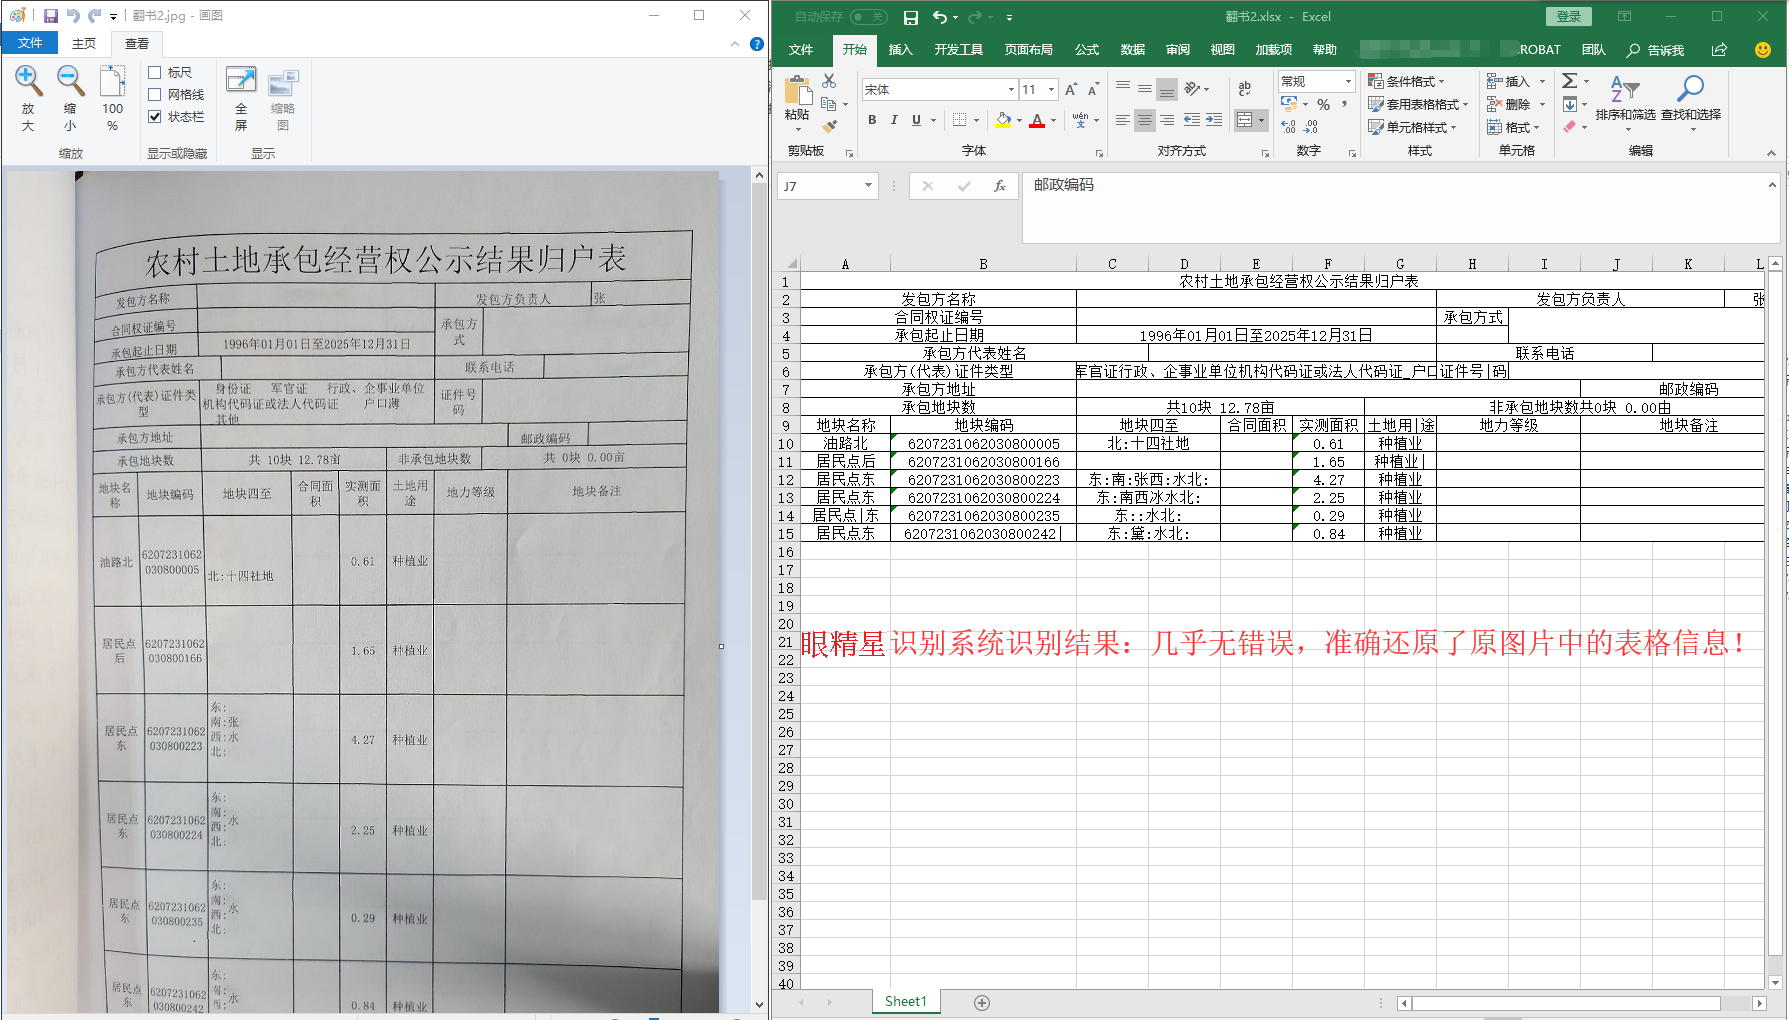Open the Home (主页) tab in Paint
Image resolution: width=1789 pixels, height=1020 pixels.
tap(84, 44)
